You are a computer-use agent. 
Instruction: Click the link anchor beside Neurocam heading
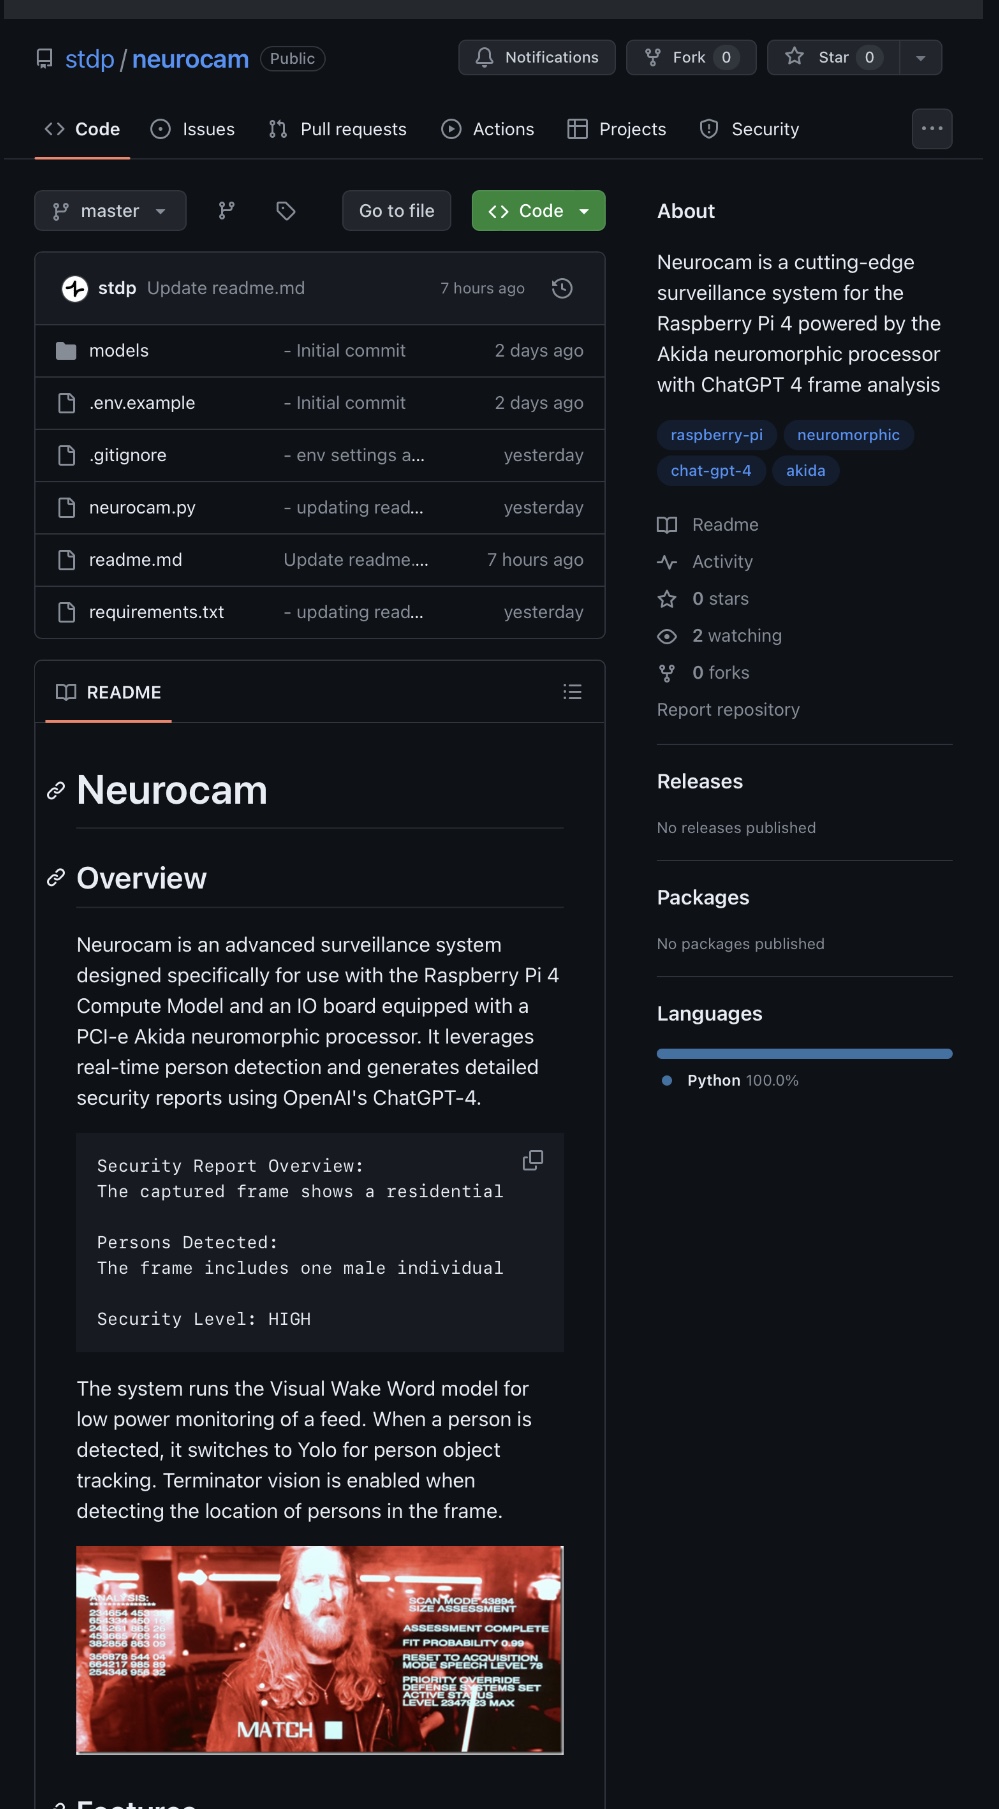[x=56, y=791]
